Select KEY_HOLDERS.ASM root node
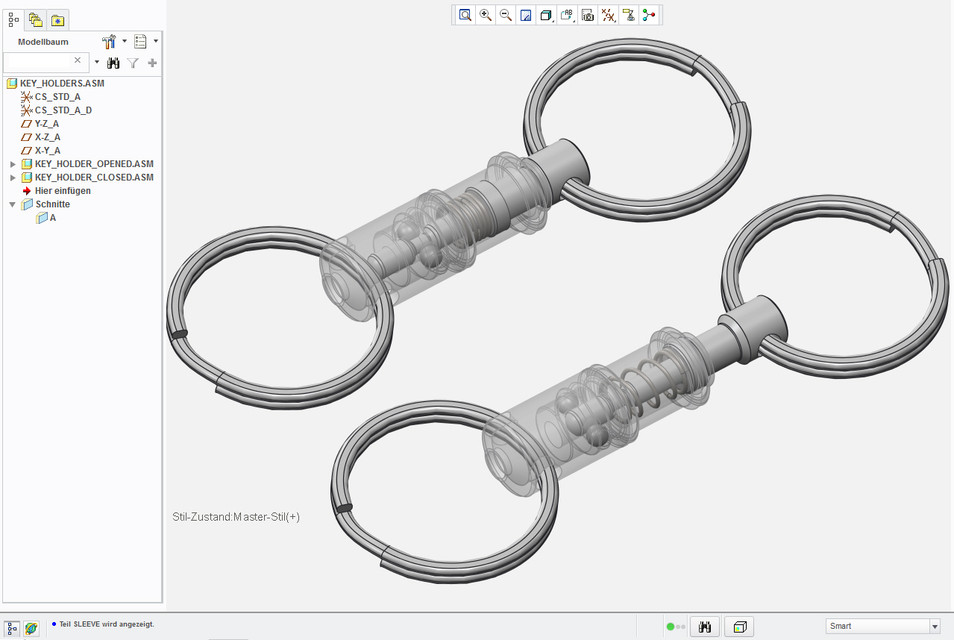This screenshot has height=640, width=954. coord(61,83)
